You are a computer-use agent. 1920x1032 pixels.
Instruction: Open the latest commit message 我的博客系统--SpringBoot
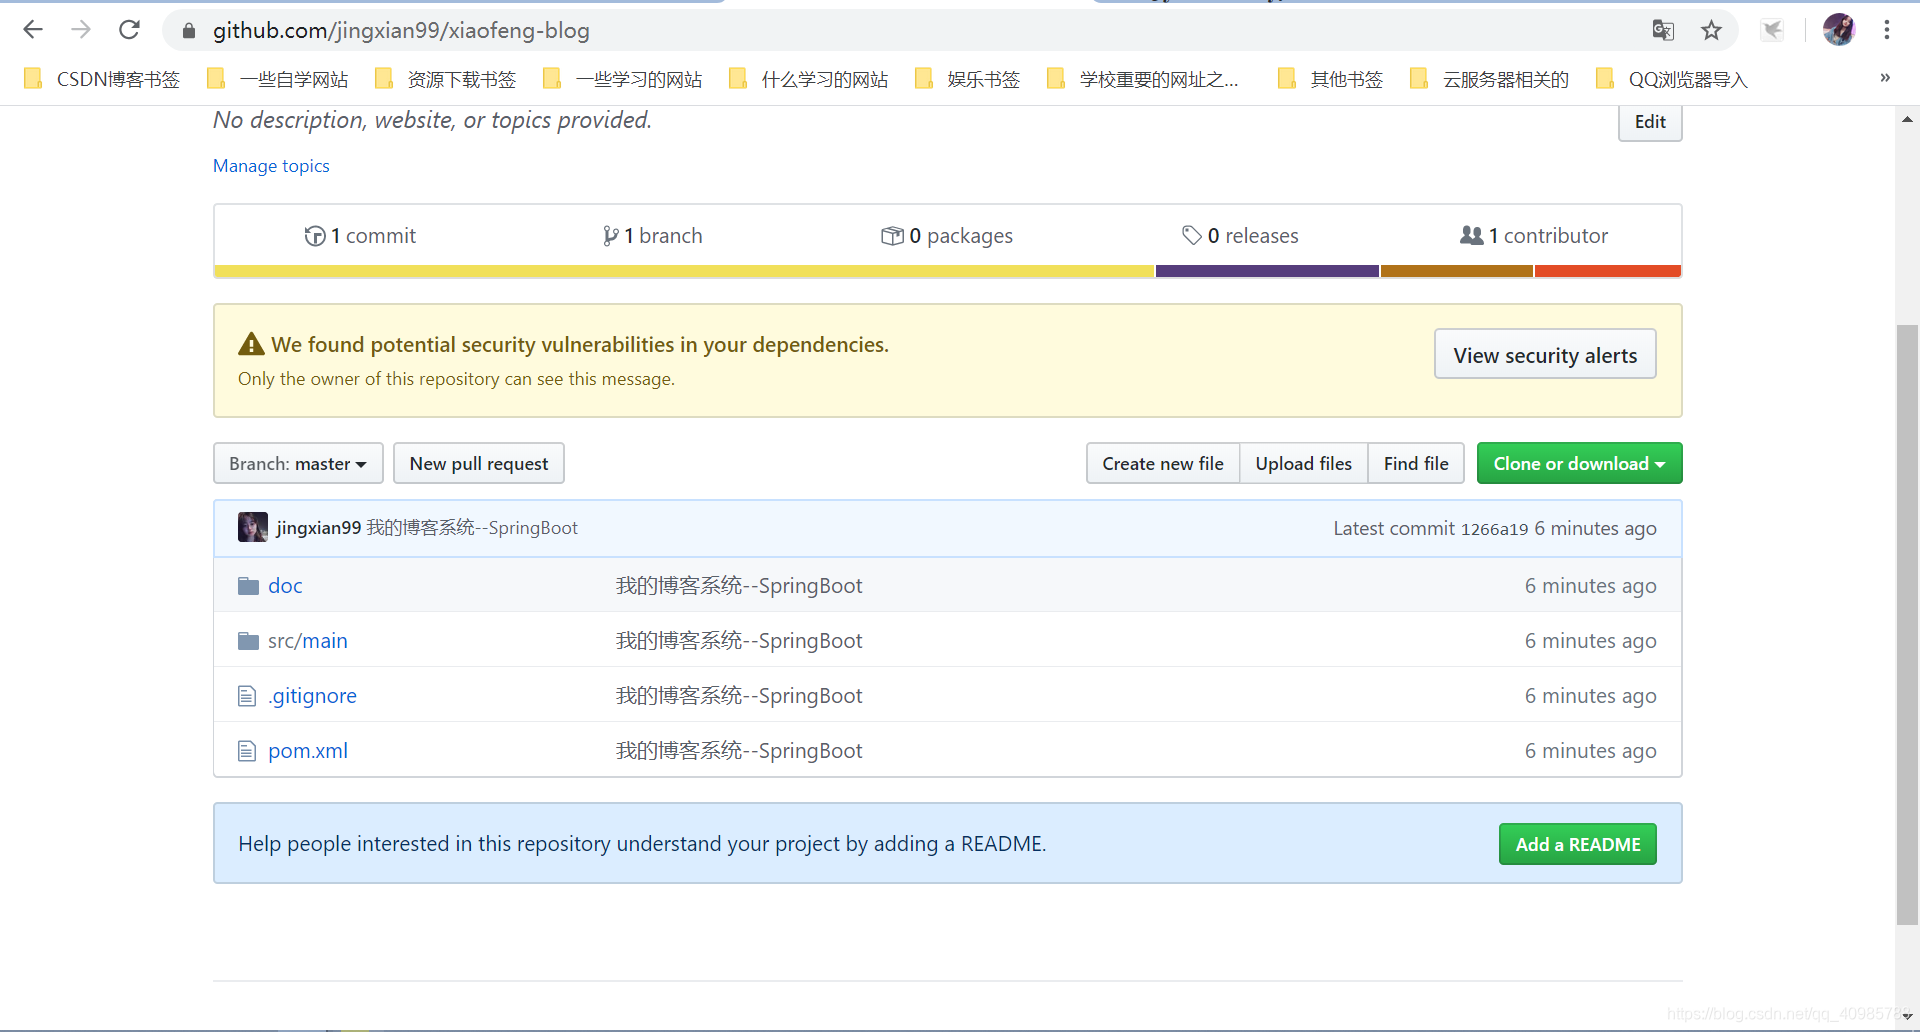472,528
